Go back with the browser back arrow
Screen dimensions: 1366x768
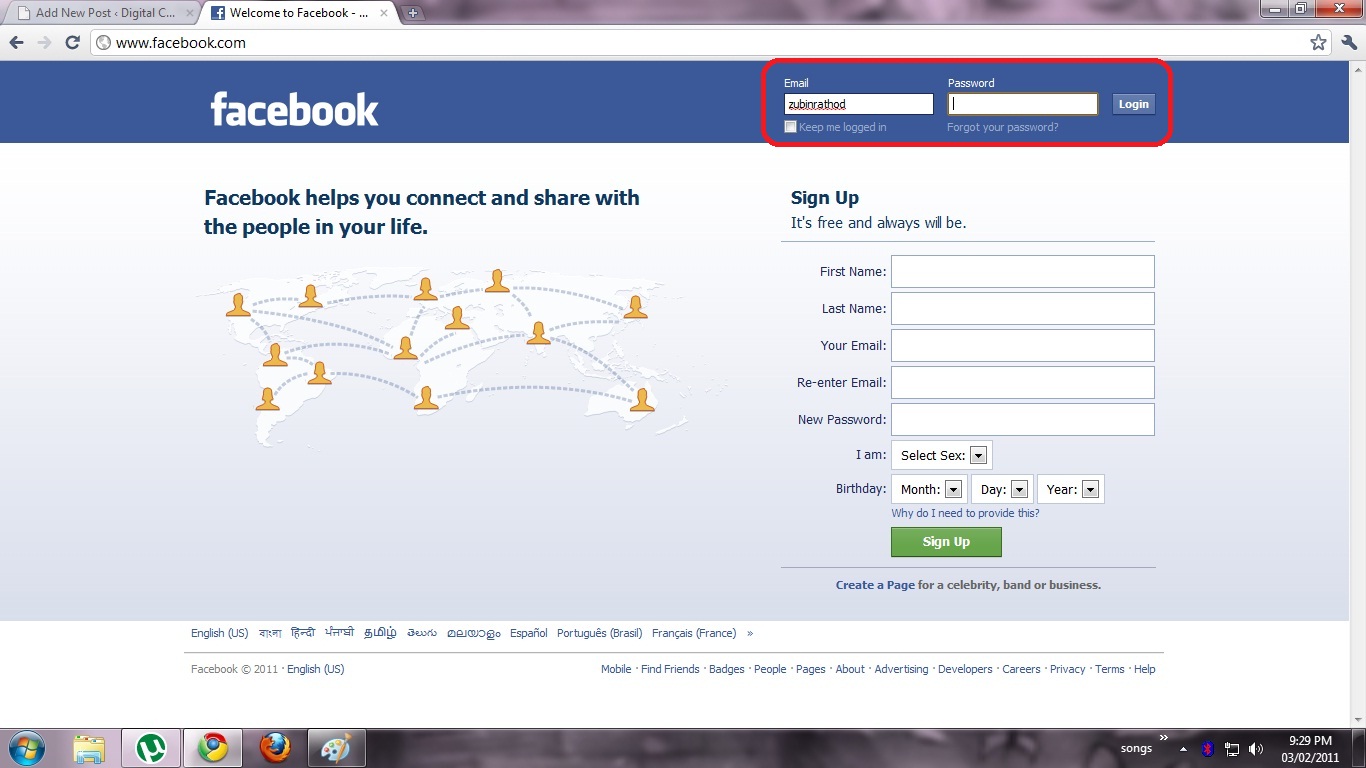(16, 43)
